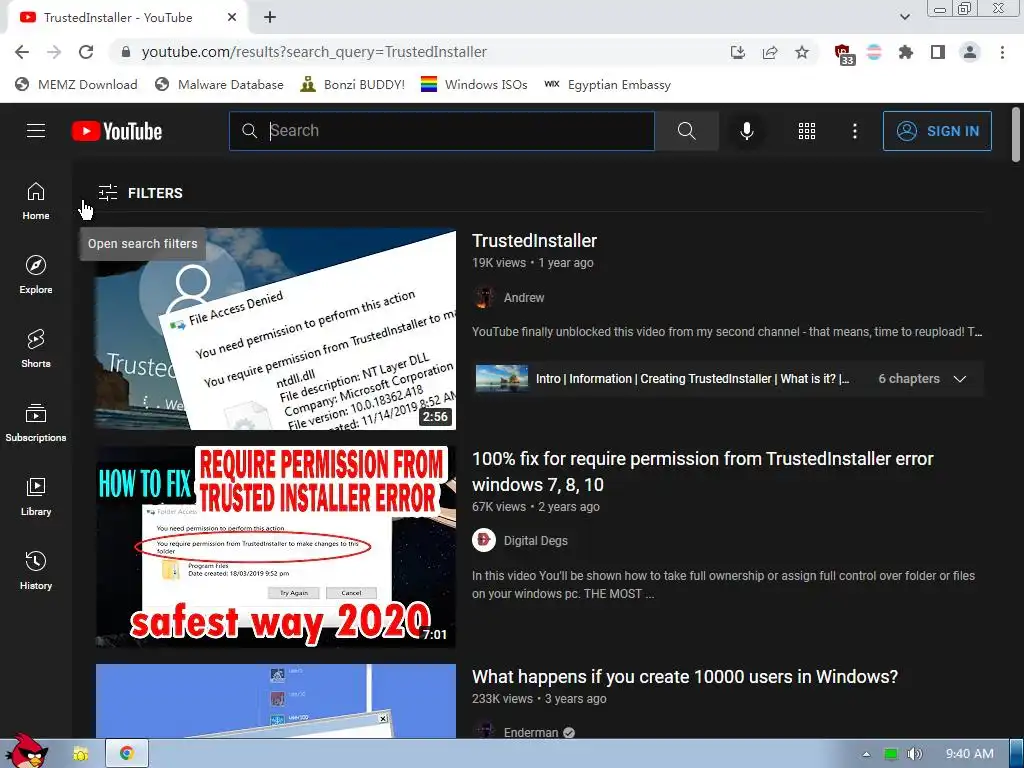The width and height of the screenshot is (1024, 768).
Task: Reload the page with the refresh icon
Action: (x=86, y=52)
